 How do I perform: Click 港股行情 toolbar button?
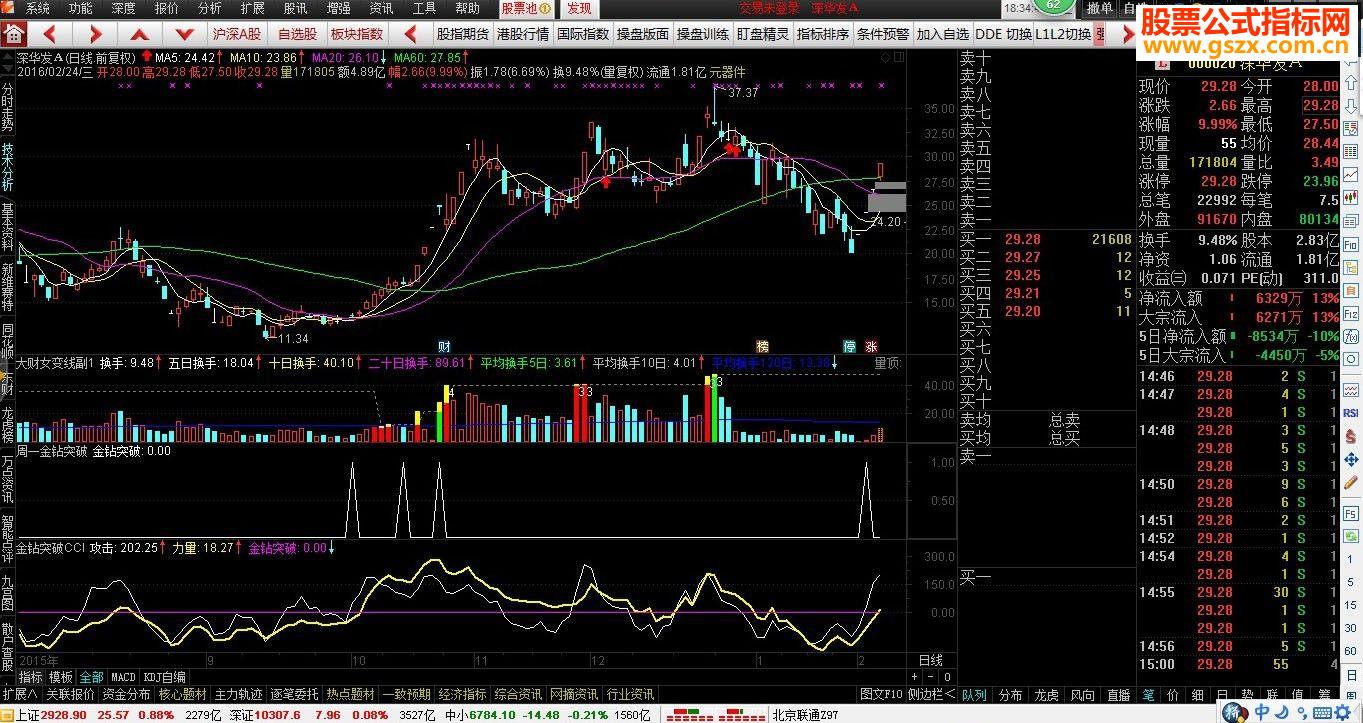click(522, 34)
